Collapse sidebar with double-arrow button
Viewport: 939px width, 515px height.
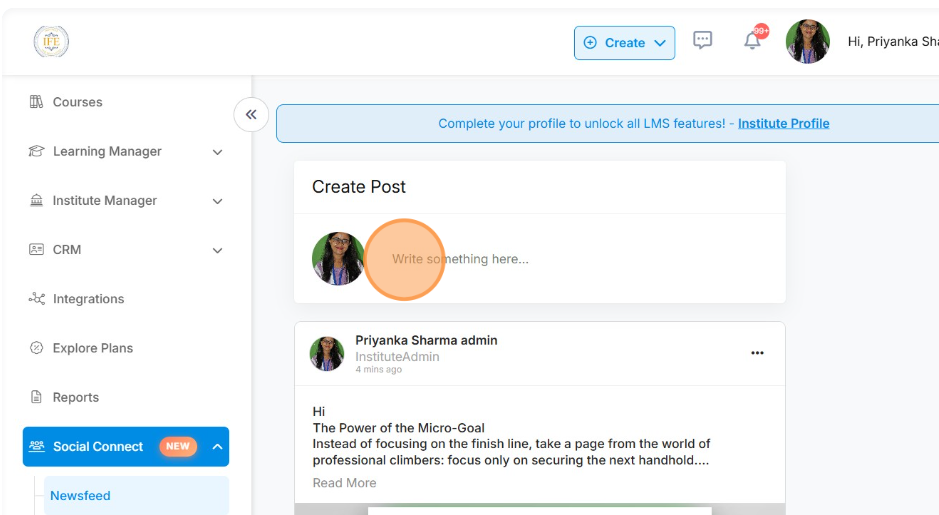pos(251,114)
